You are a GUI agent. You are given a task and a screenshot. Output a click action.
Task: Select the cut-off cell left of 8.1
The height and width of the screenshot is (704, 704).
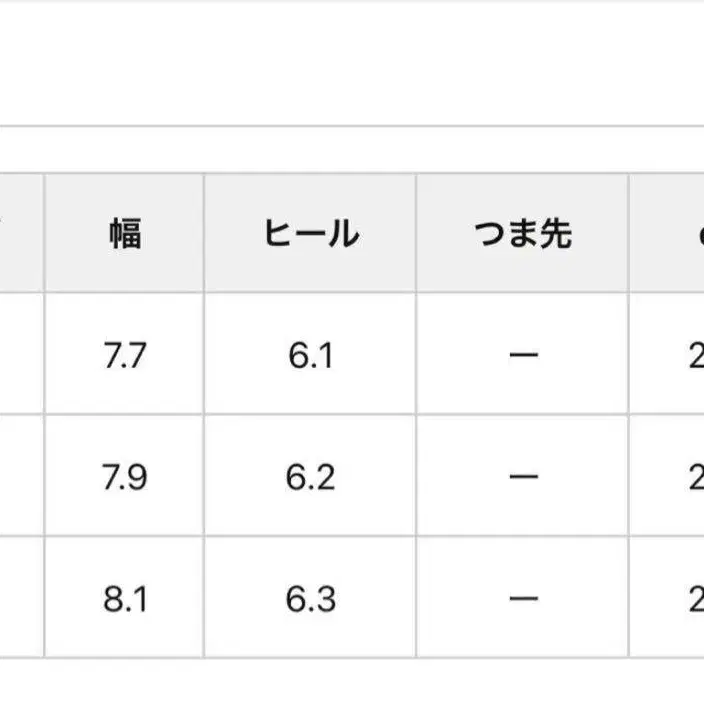20,599
